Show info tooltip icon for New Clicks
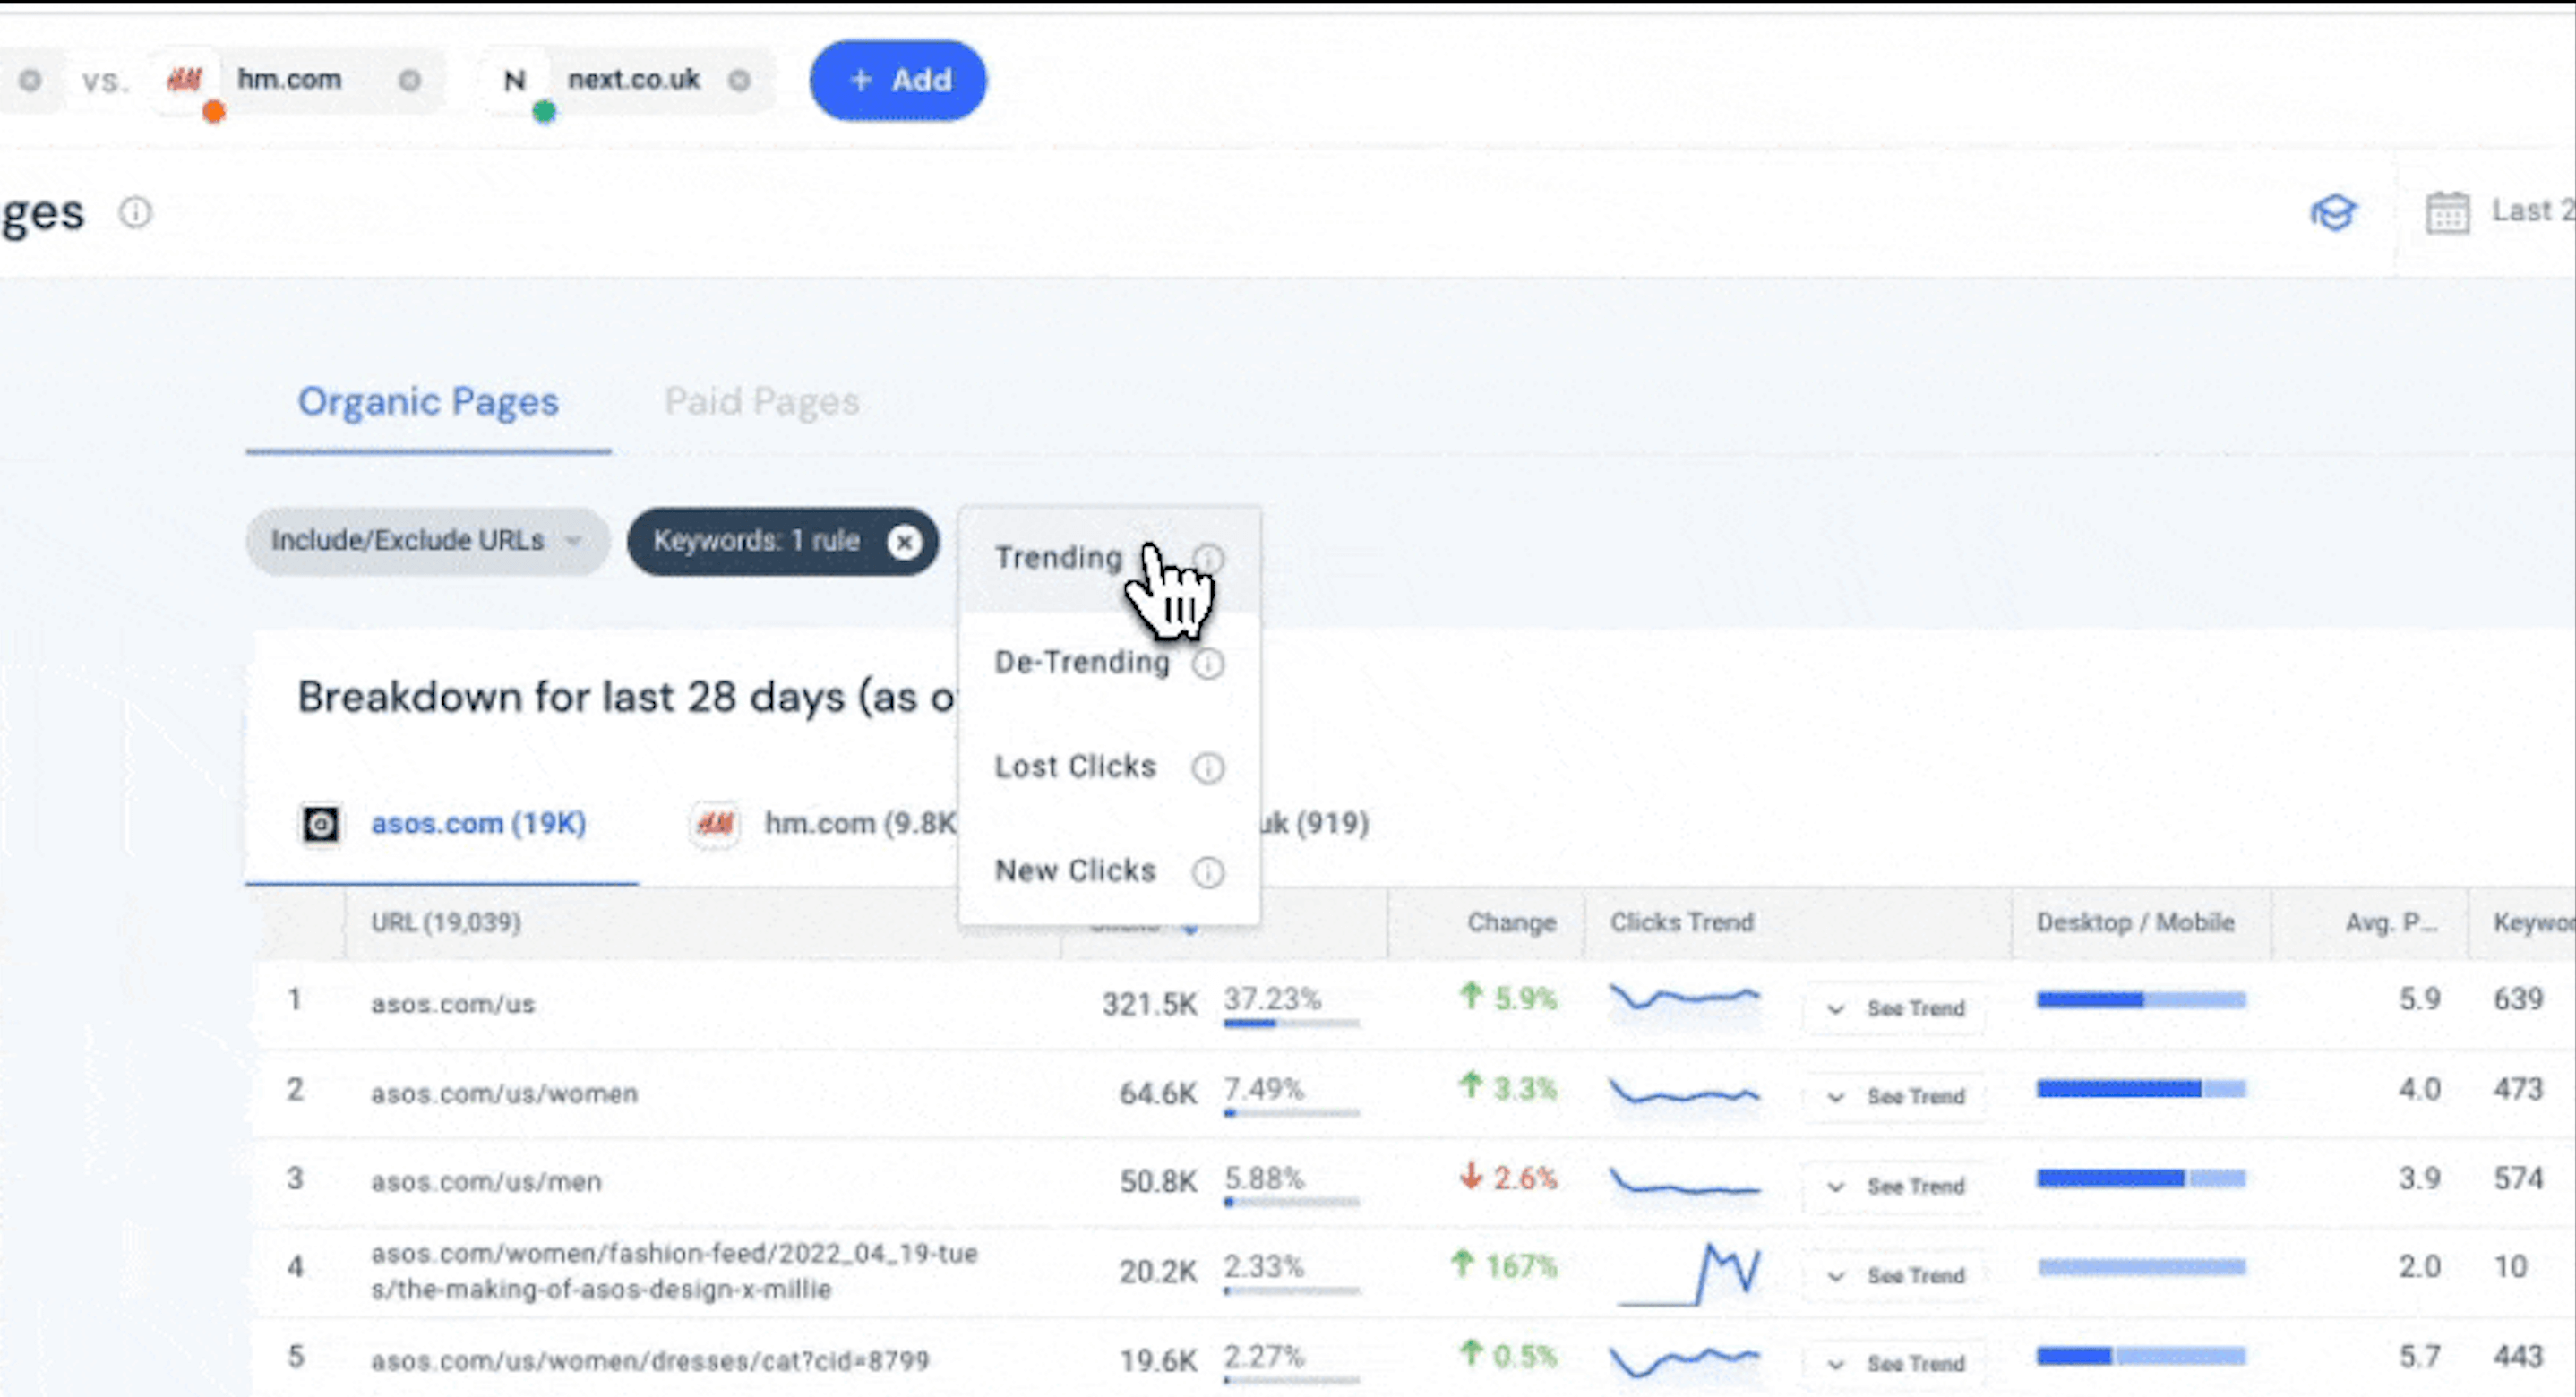This screenshot has height=1397, width=2576. [1208, 872]
